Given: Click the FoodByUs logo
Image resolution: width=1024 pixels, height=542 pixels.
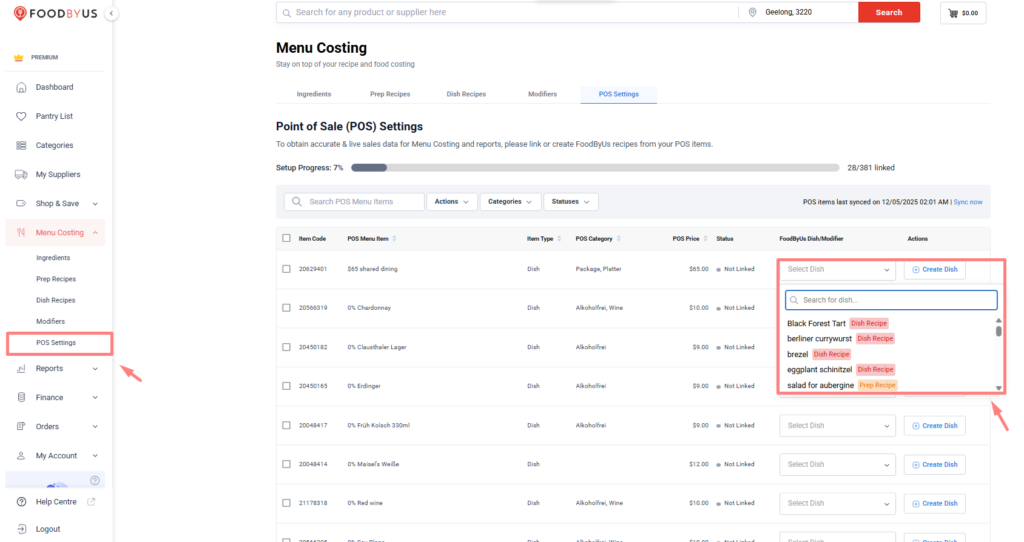Looking at the screenshot, I should (56, 13).
